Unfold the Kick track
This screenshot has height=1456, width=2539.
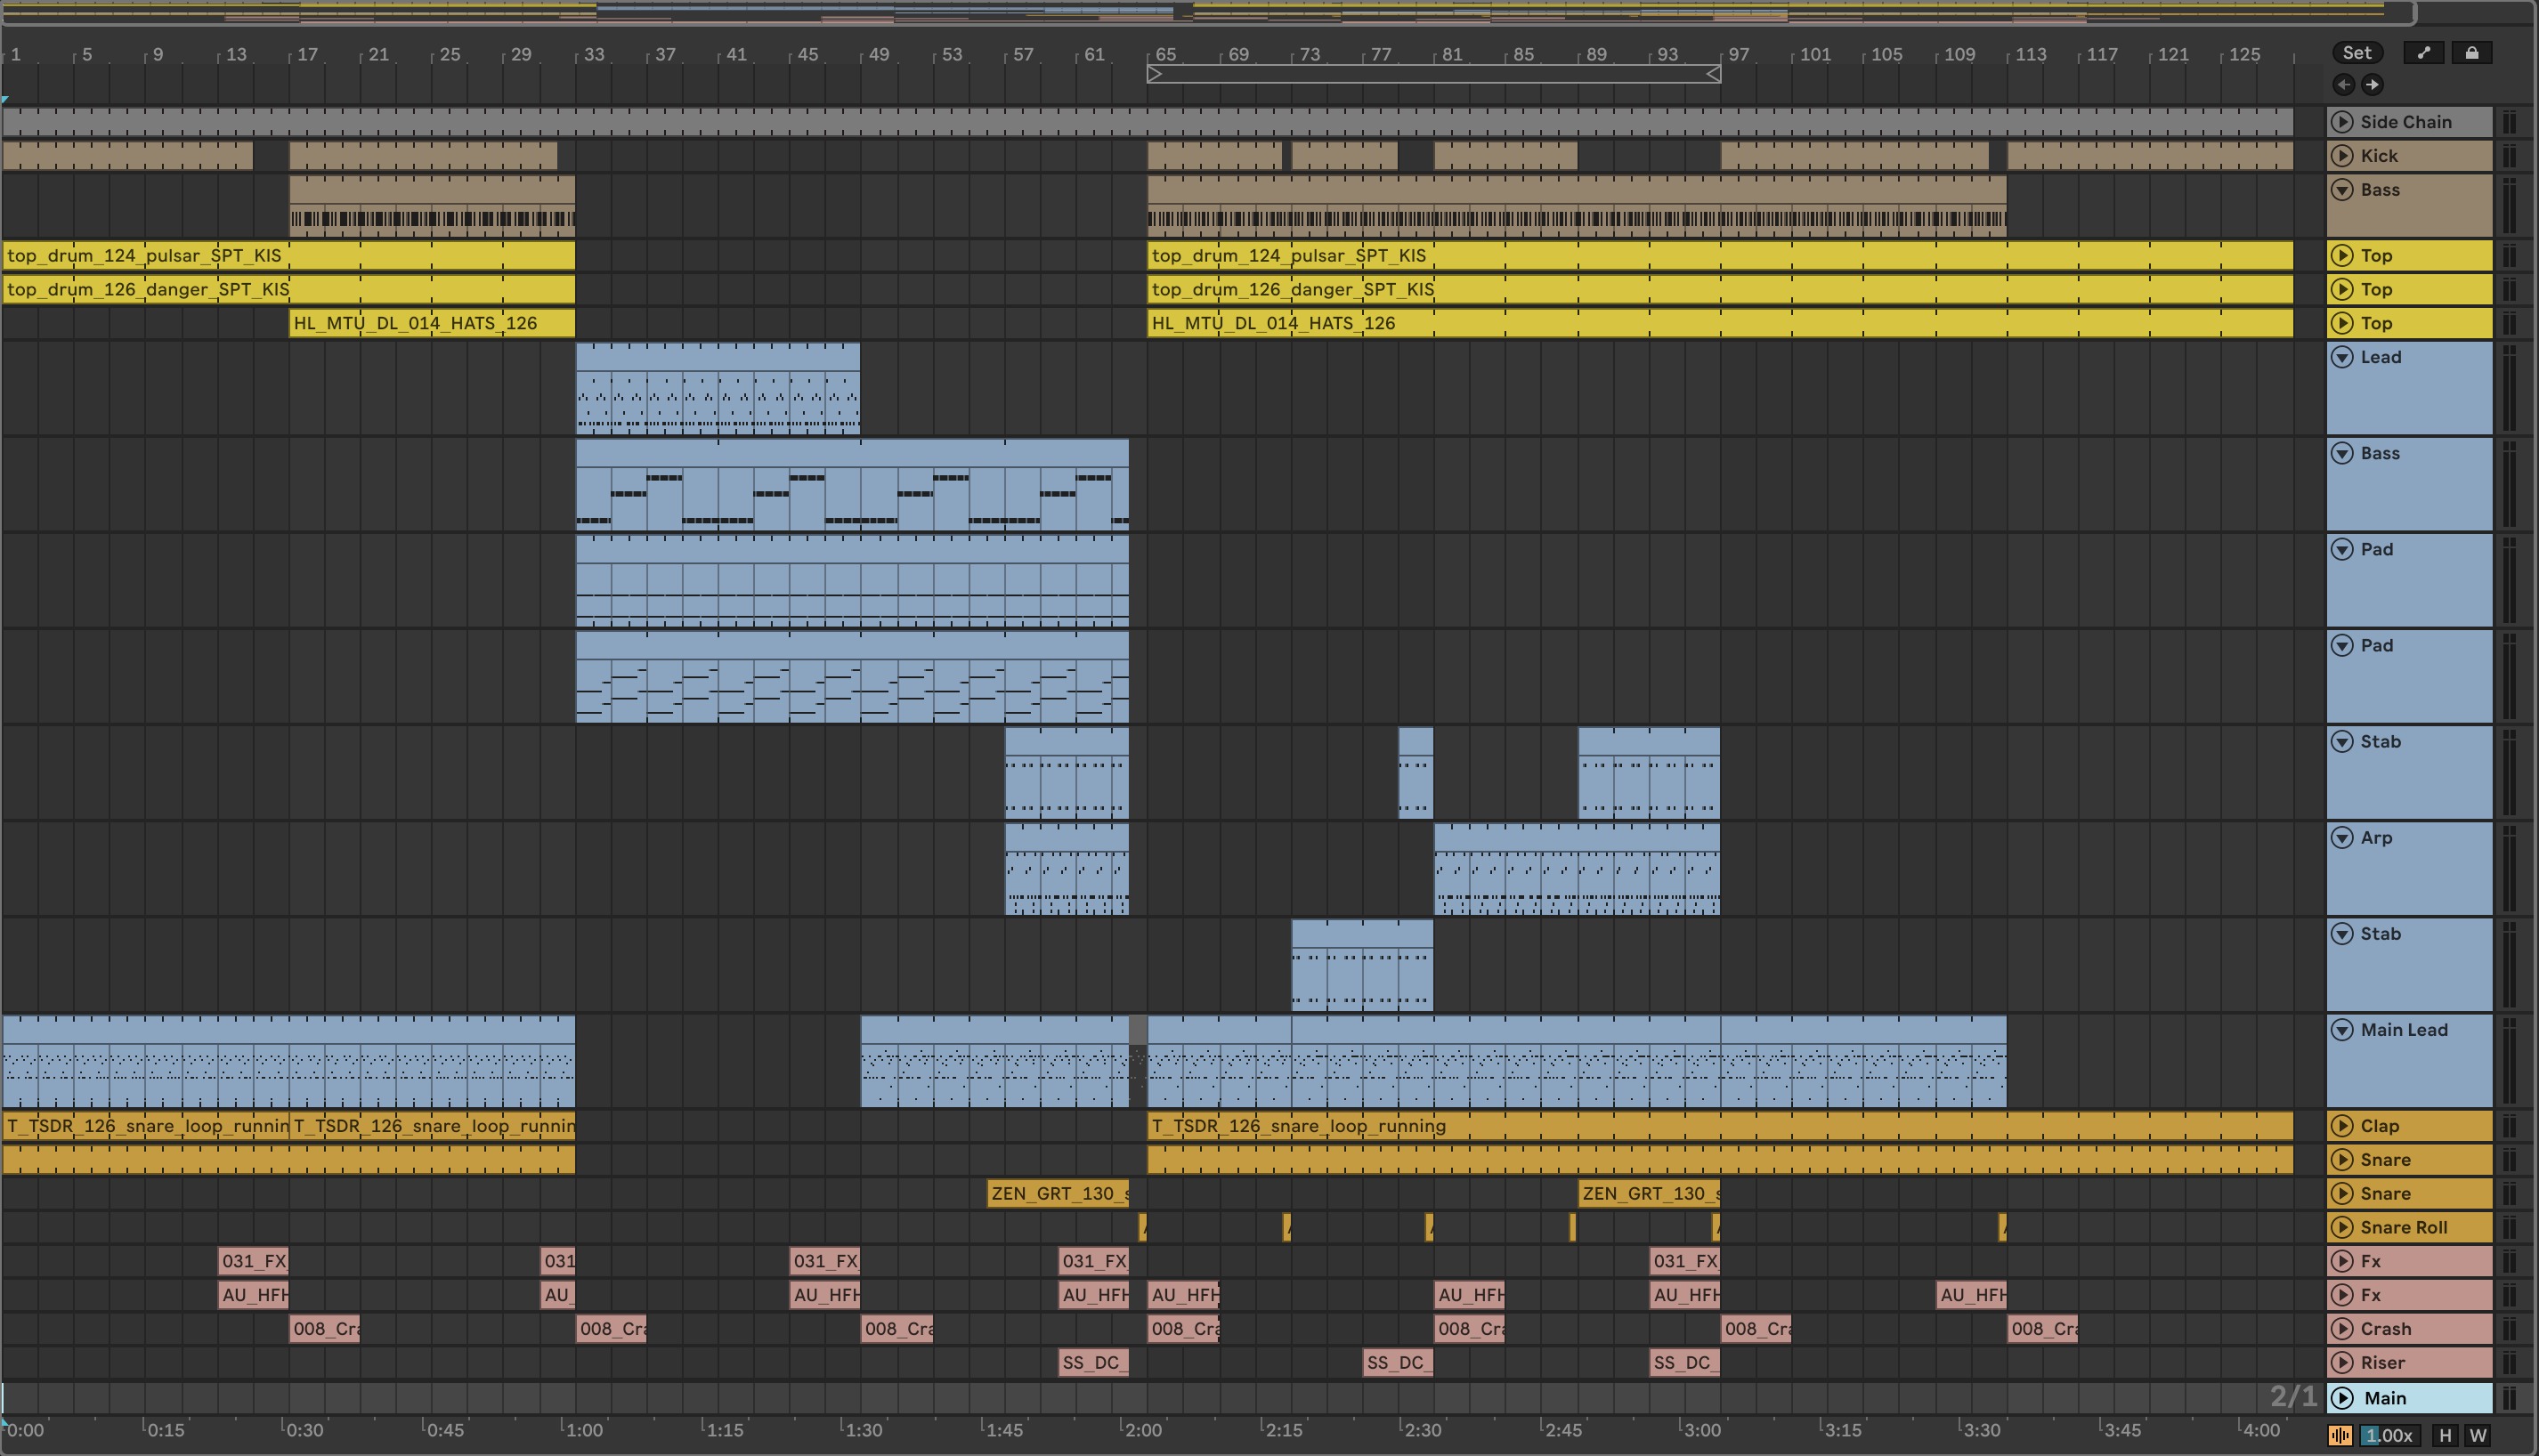point(2342,156)
